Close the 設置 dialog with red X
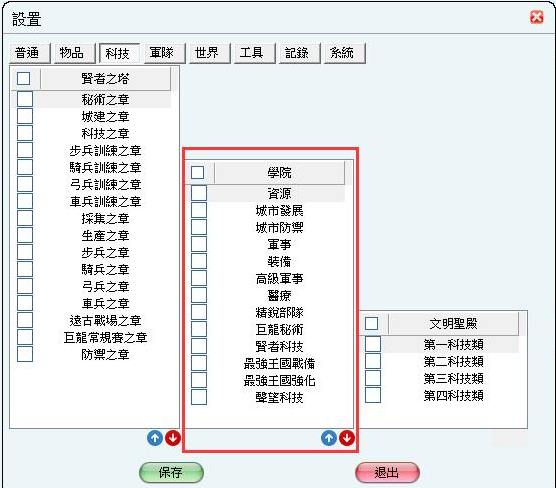Screen dimensions: 556x488 (536, 17)
